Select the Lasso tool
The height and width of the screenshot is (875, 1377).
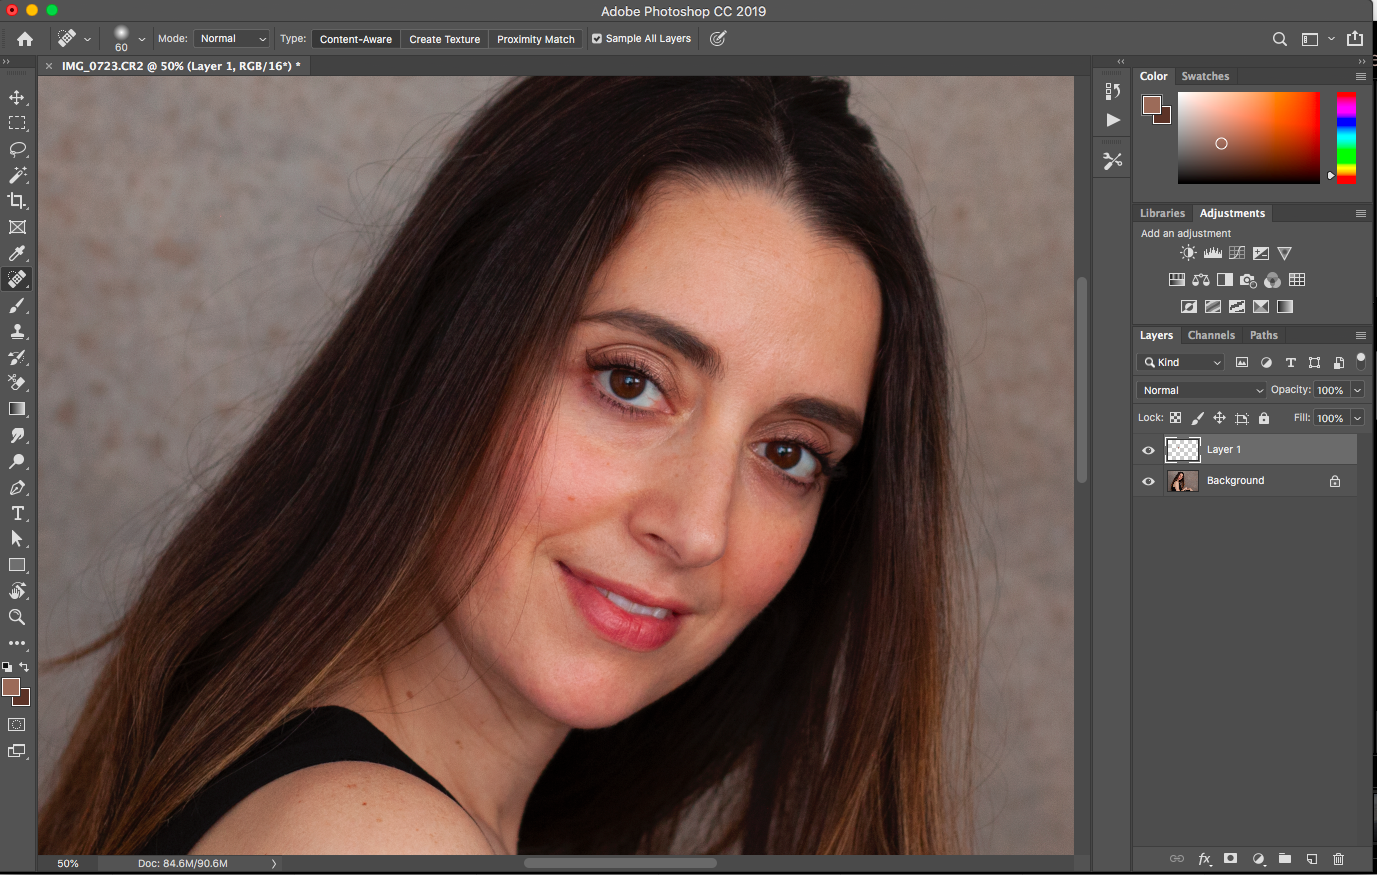pos(17,149)
